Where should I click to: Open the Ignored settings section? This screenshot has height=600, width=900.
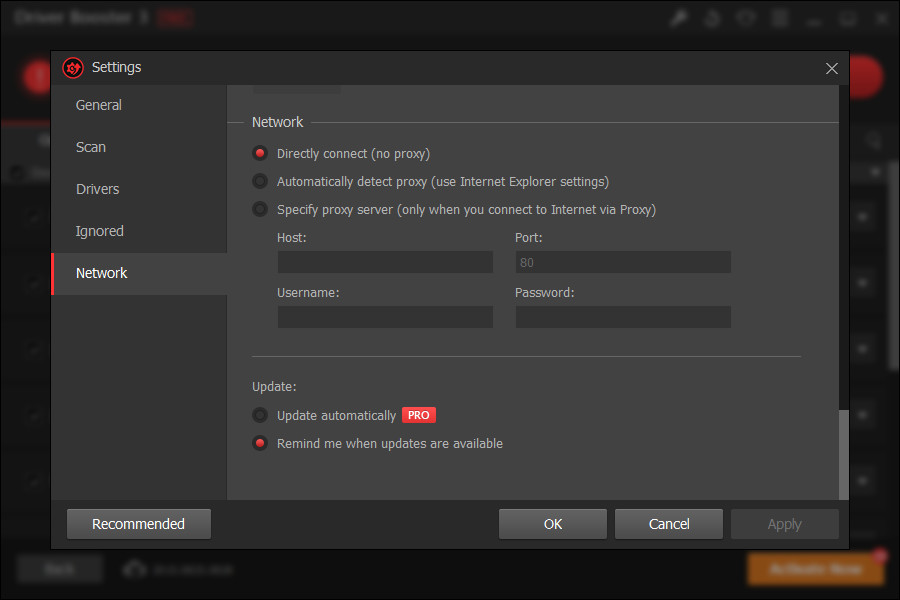point(99,231)
